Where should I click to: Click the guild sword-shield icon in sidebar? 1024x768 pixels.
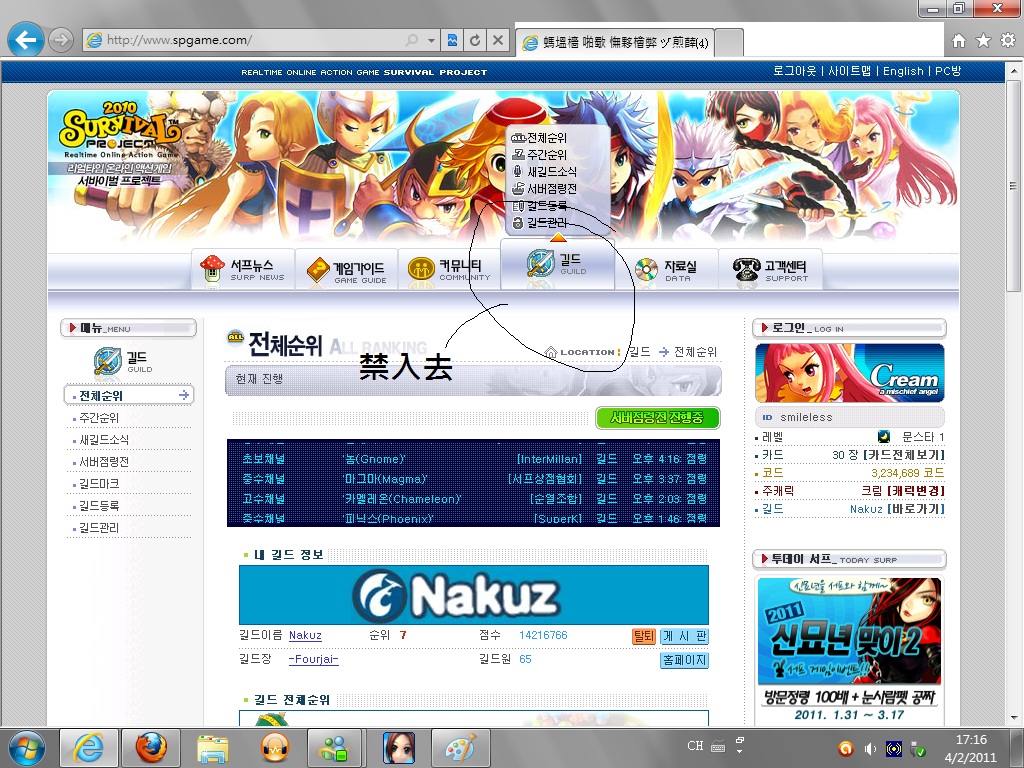tap(108, 360)
